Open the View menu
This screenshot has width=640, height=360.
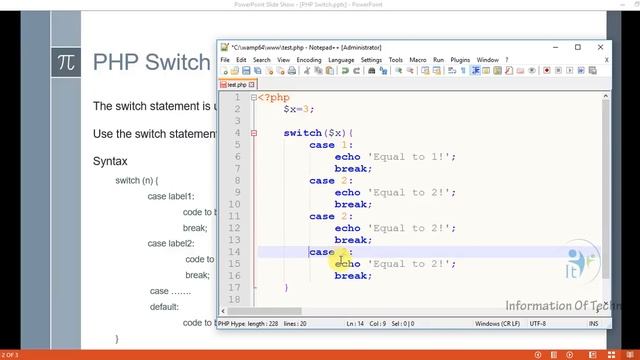click(283, 60)
